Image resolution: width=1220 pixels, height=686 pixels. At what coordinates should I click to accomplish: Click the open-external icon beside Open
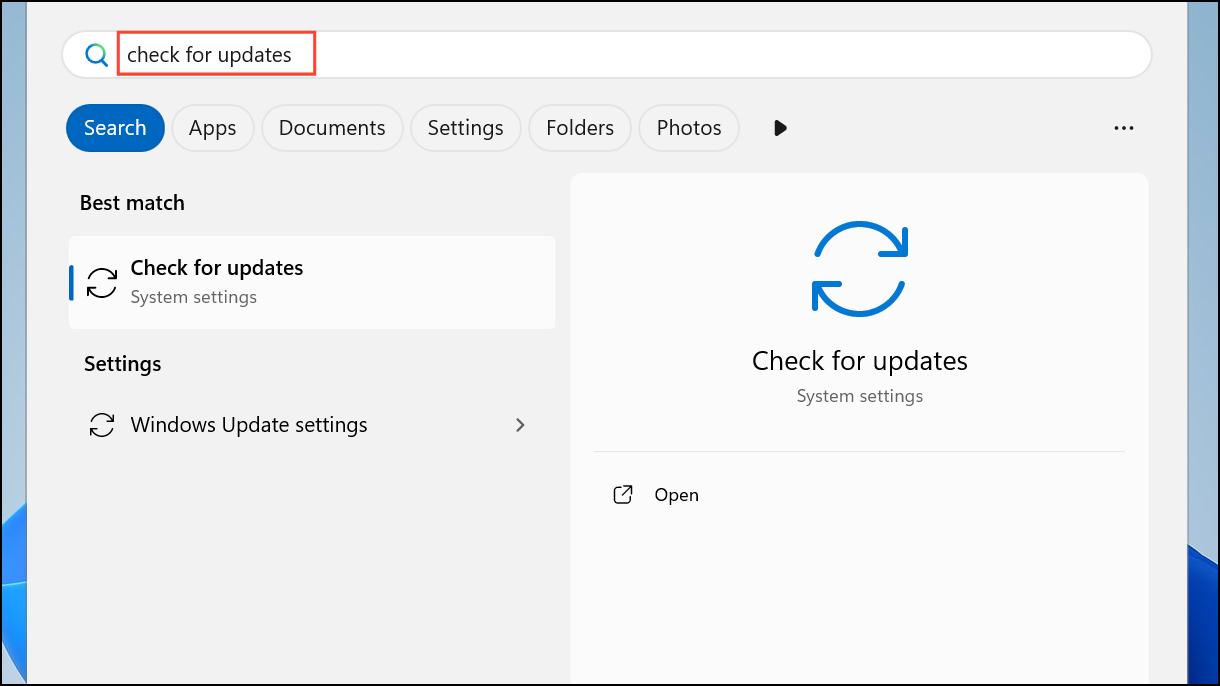[623, 494]
